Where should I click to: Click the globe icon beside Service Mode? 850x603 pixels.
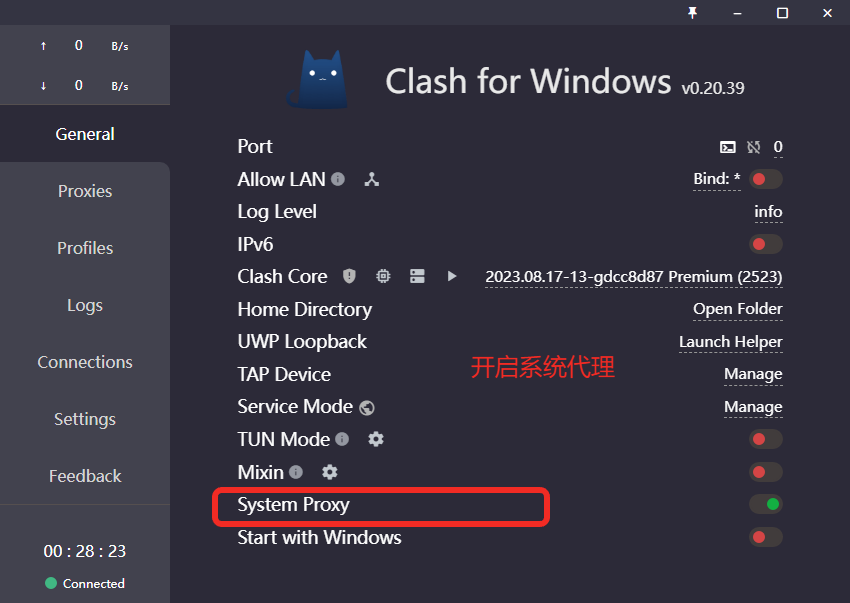click(x=366, y=407)
